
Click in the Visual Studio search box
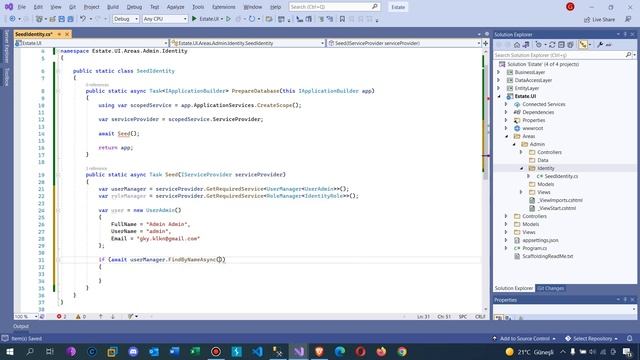(x=334, y=7)
